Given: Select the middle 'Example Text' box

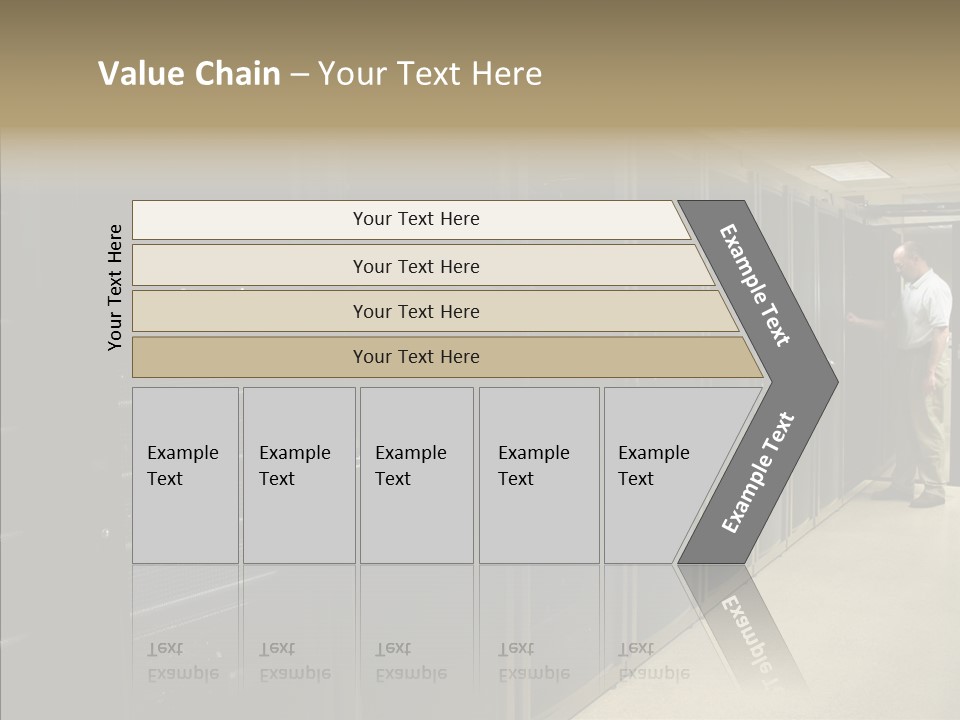Looking at the screenshot, I should pyautogui.click(x=416, y=475).
